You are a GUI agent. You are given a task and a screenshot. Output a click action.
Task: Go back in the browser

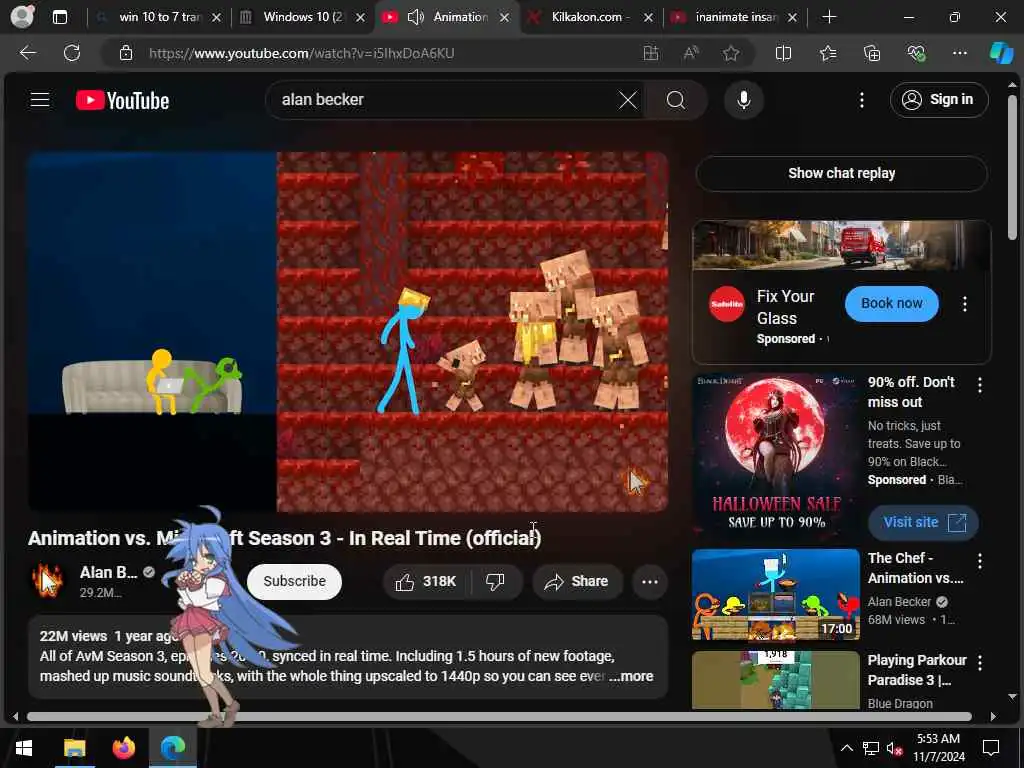[x=27, y=53]
